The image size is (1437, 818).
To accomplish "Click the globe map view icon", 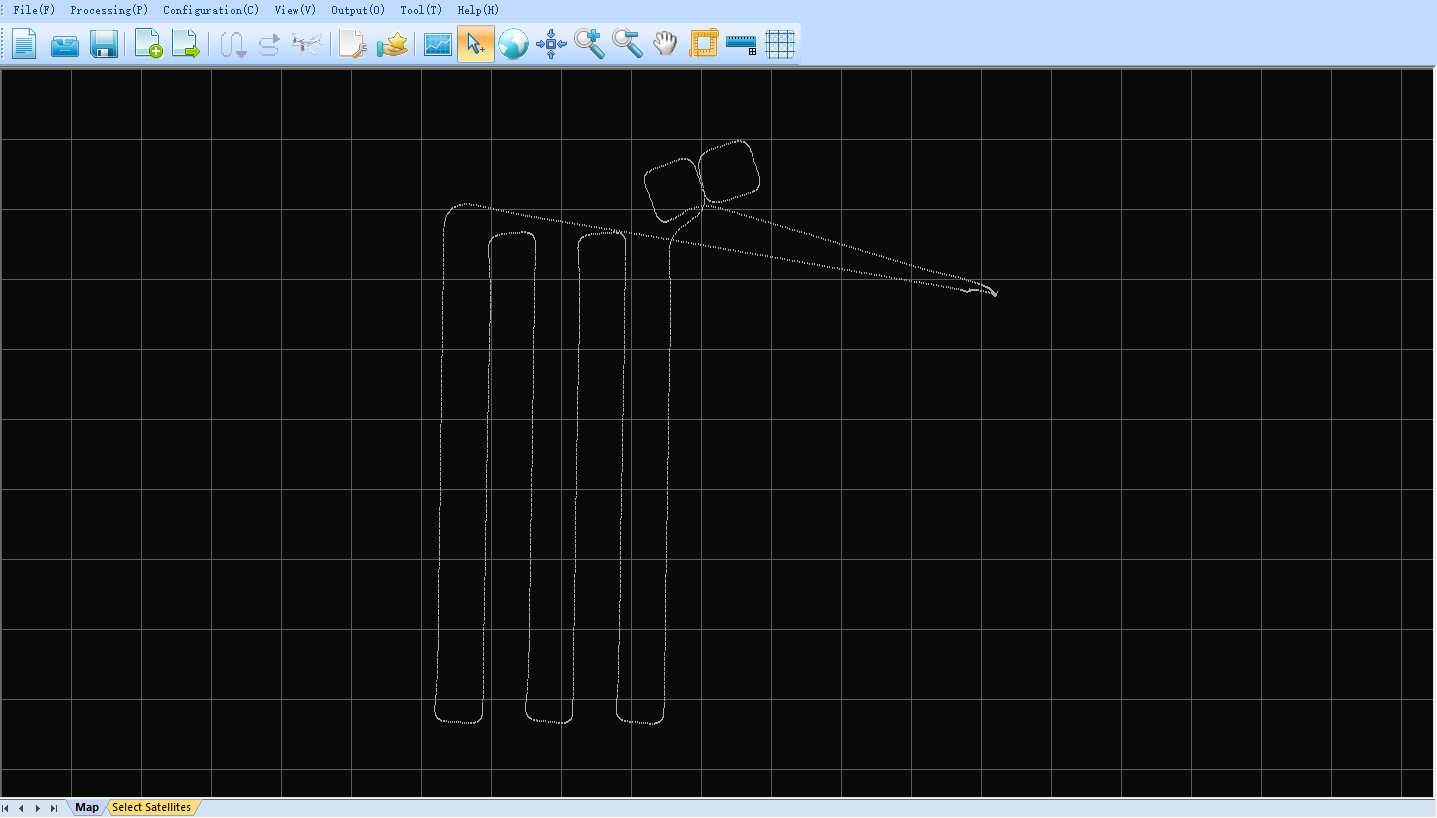I will tap(513, 44).
